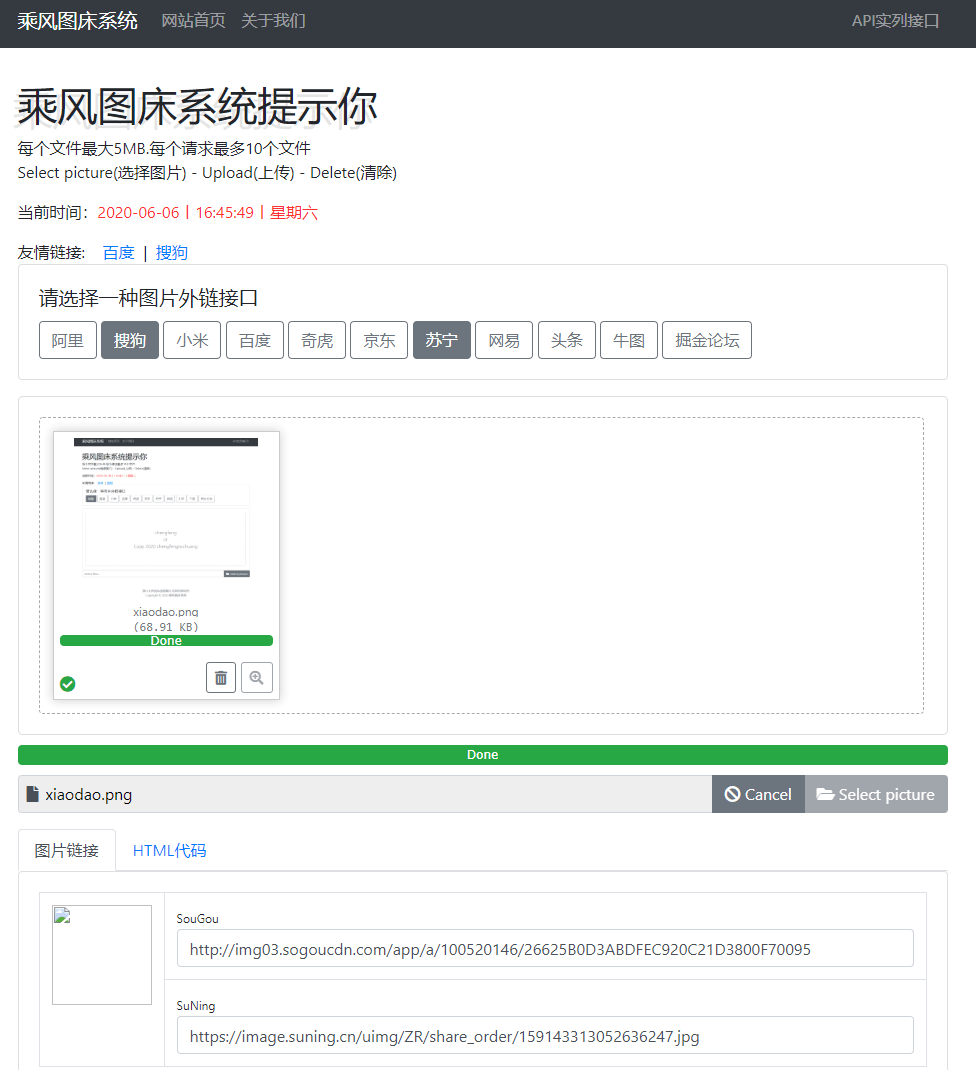Click the green success checkmark on the thumbnail
This screenshot has width=976, height=1070.
[x=67, y=683]
